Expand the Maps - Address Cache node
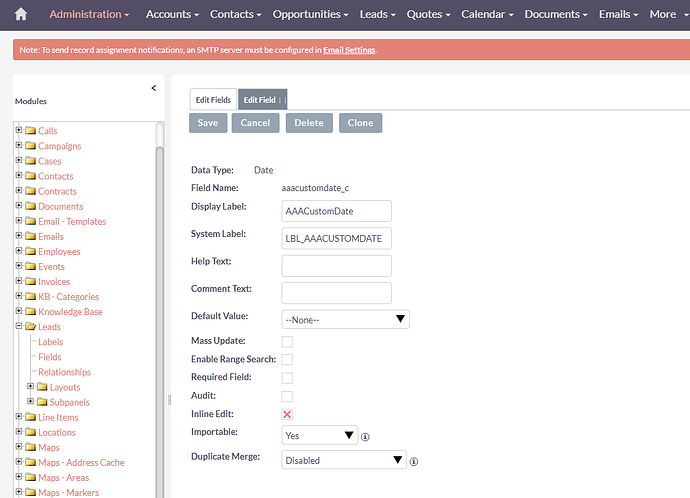Viewport: 690px width, 498px height. [x=19, y=461]
